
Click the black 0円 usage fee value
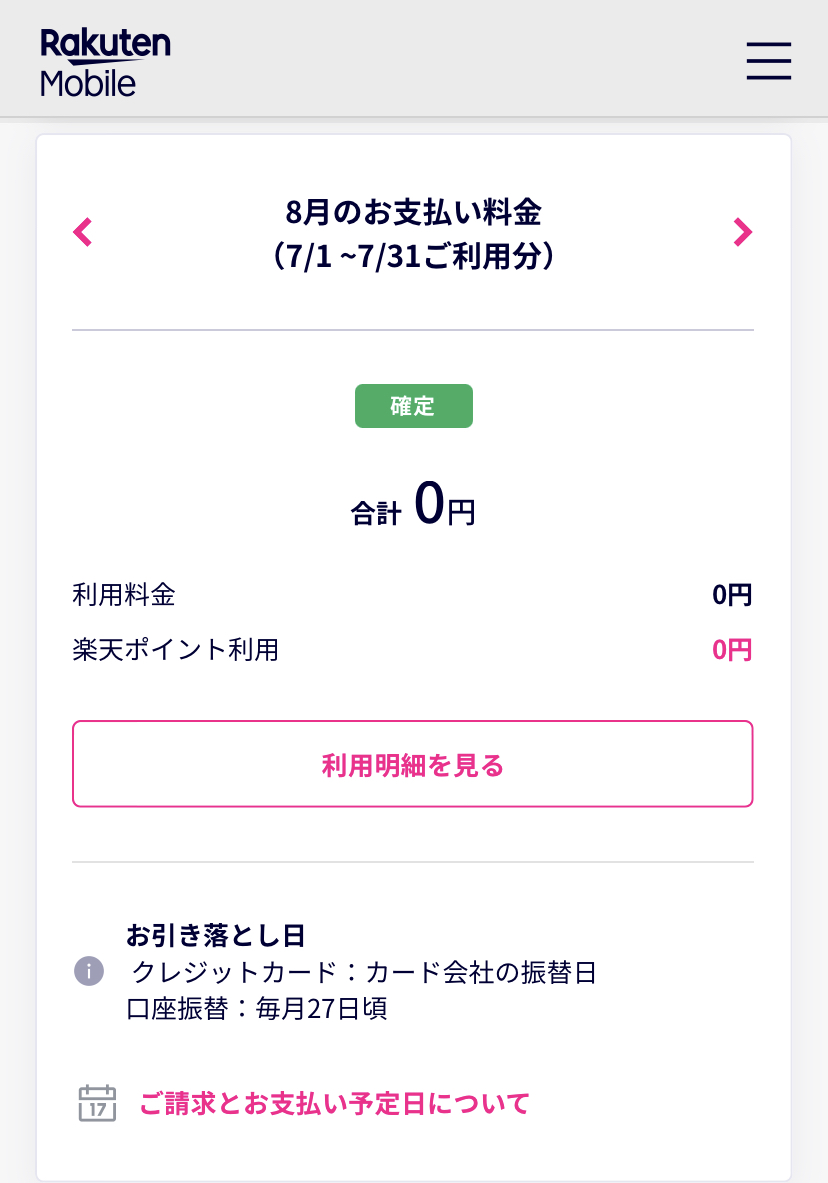point(731,596)
